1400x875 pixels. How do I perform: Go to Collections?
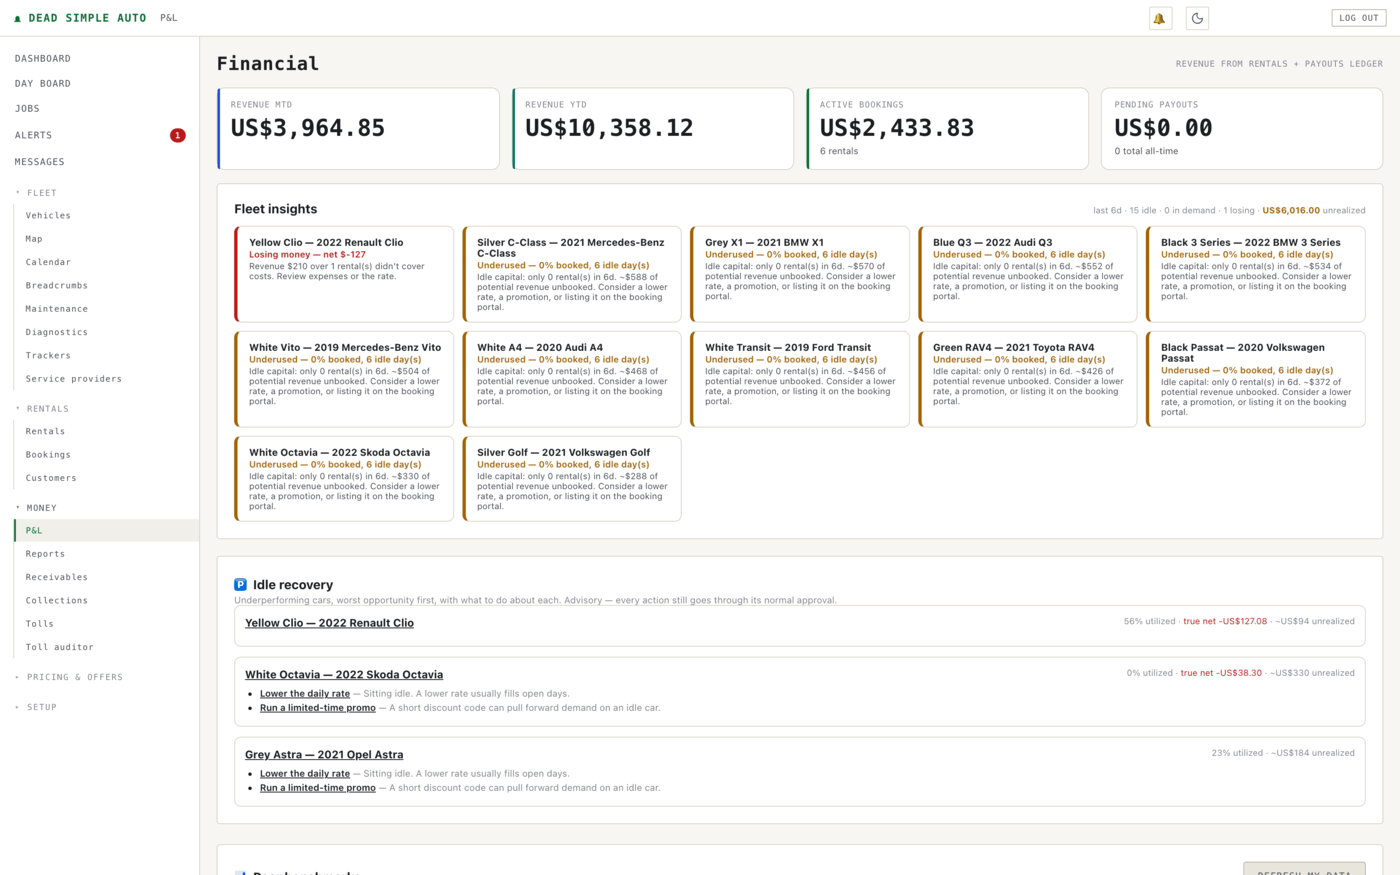click(x=106, y=601)
